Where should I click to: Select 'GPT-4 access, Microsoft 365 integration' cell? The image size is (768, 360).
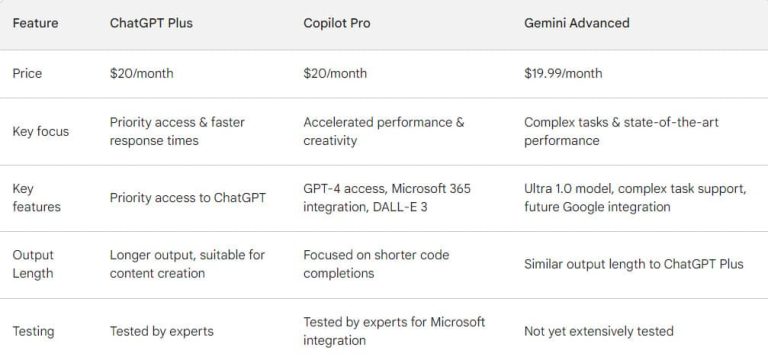tap(386, 198)
